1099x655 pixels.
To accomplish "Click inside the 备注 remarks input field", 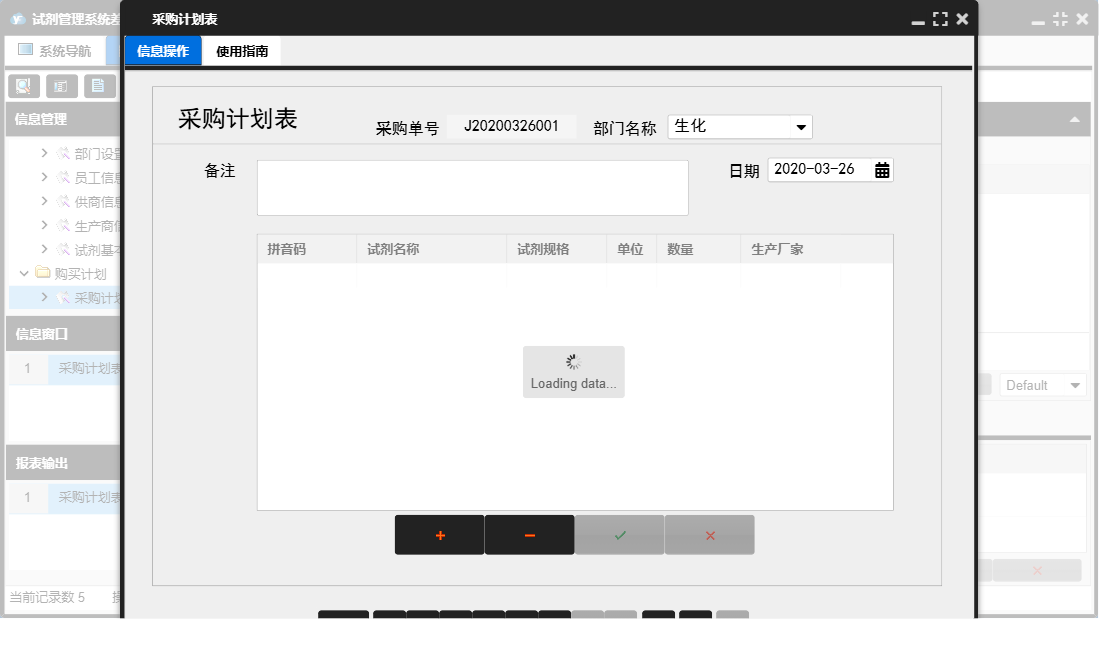I will tap(472, 187).
